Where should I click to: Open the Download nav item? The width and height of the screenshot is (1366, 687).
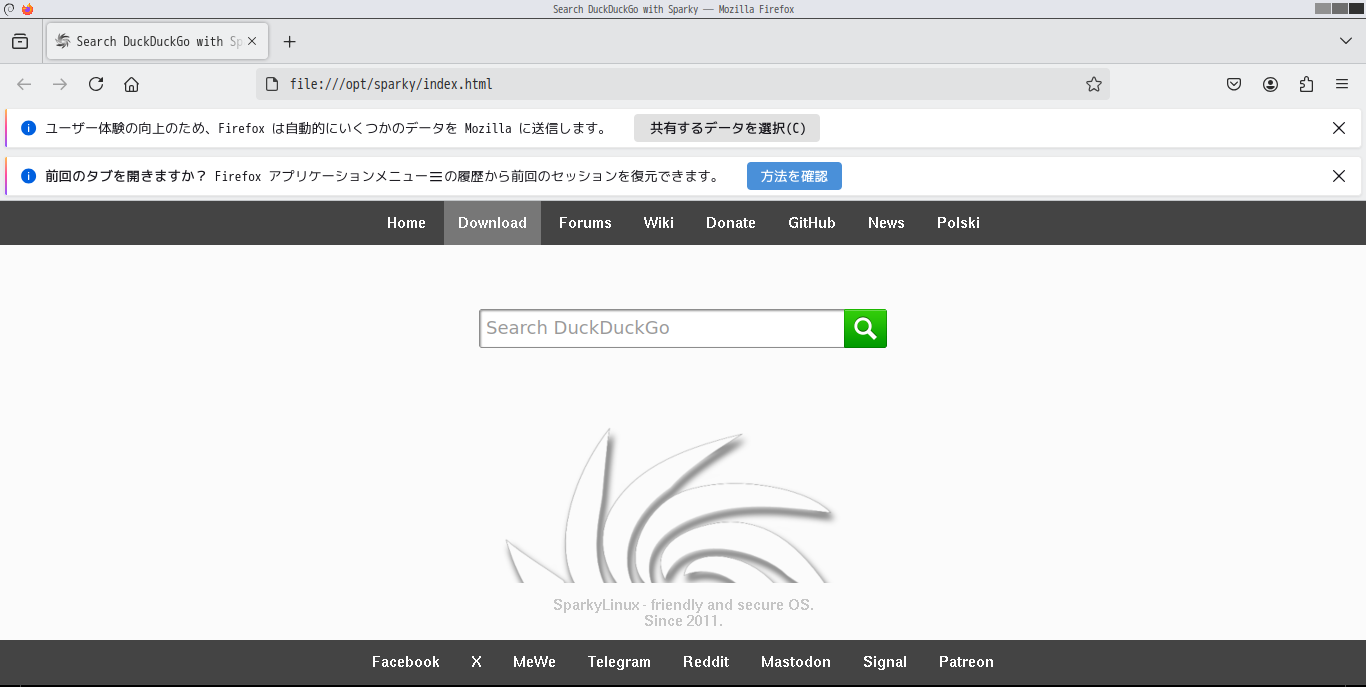492,223
